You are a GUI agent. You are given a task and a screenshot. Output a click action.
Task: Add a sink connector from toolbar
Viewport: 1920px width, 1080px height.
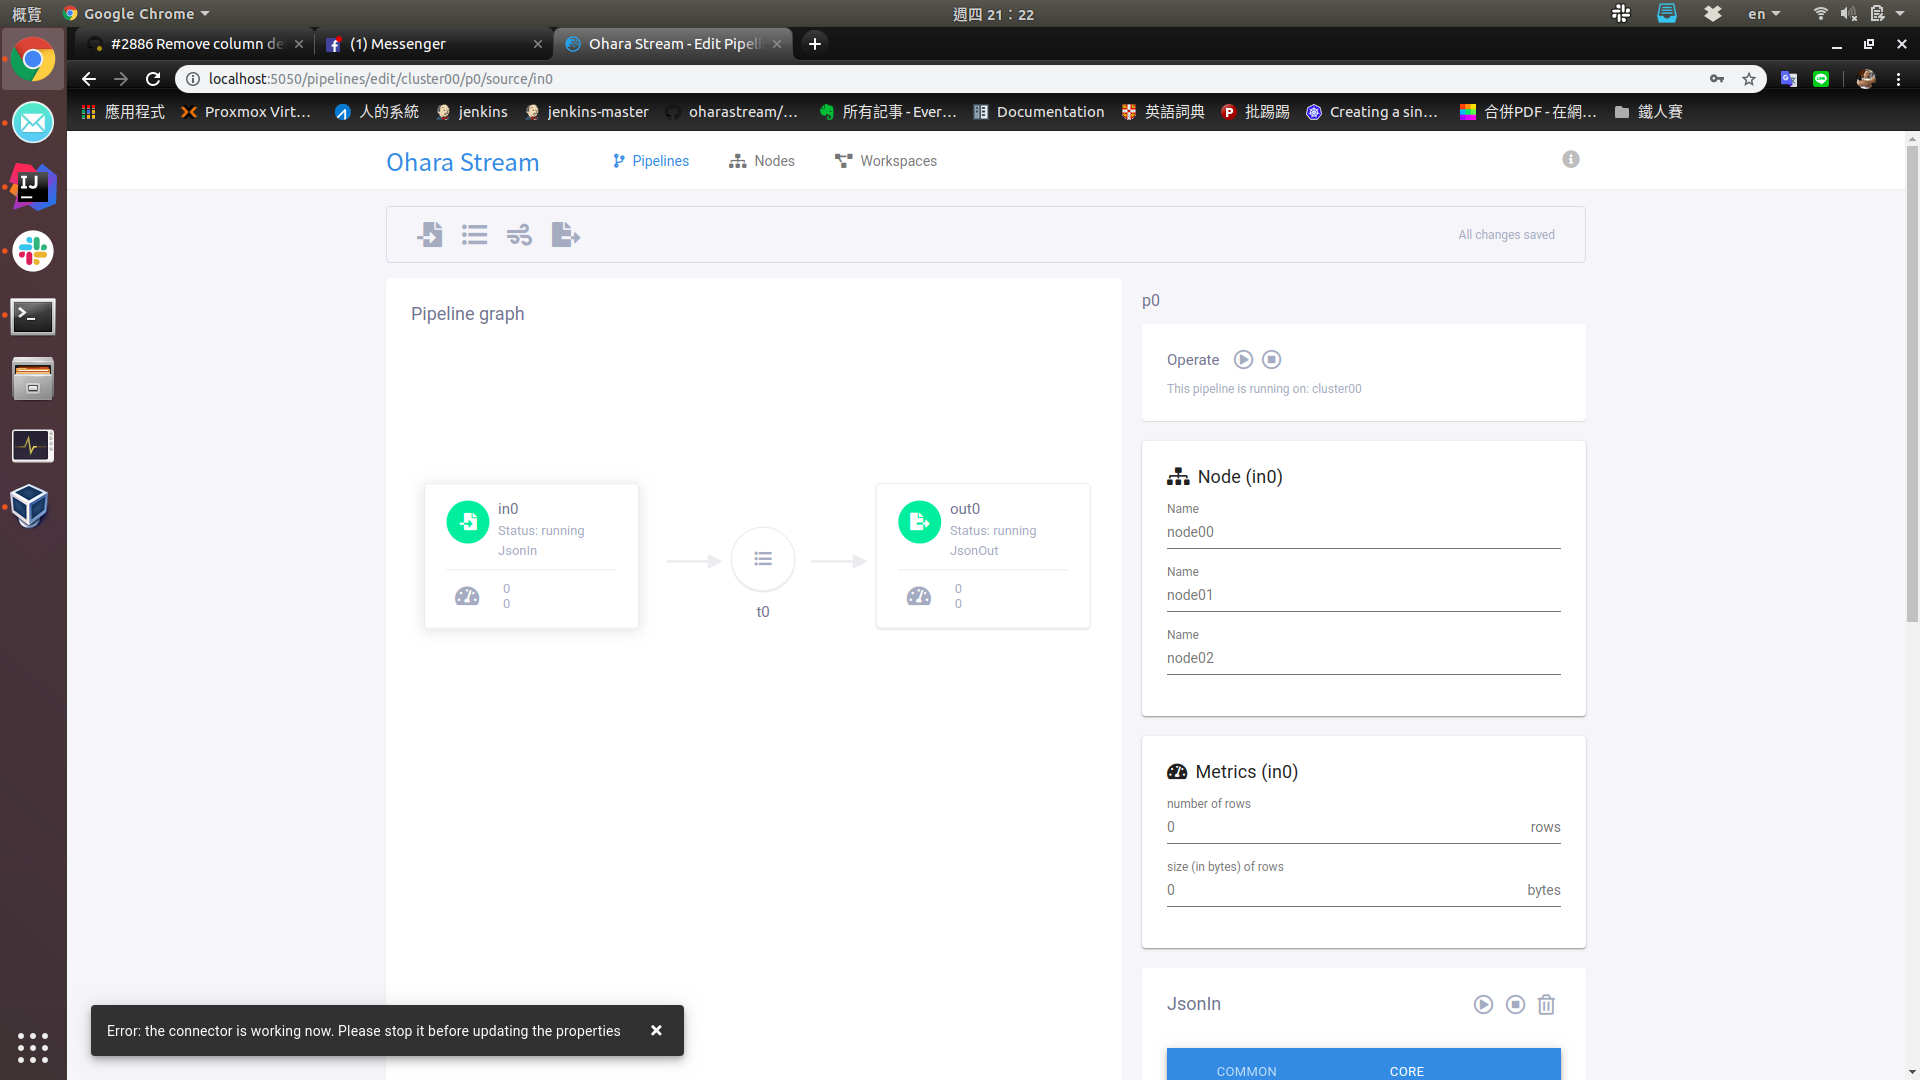(x=565, y=235)
